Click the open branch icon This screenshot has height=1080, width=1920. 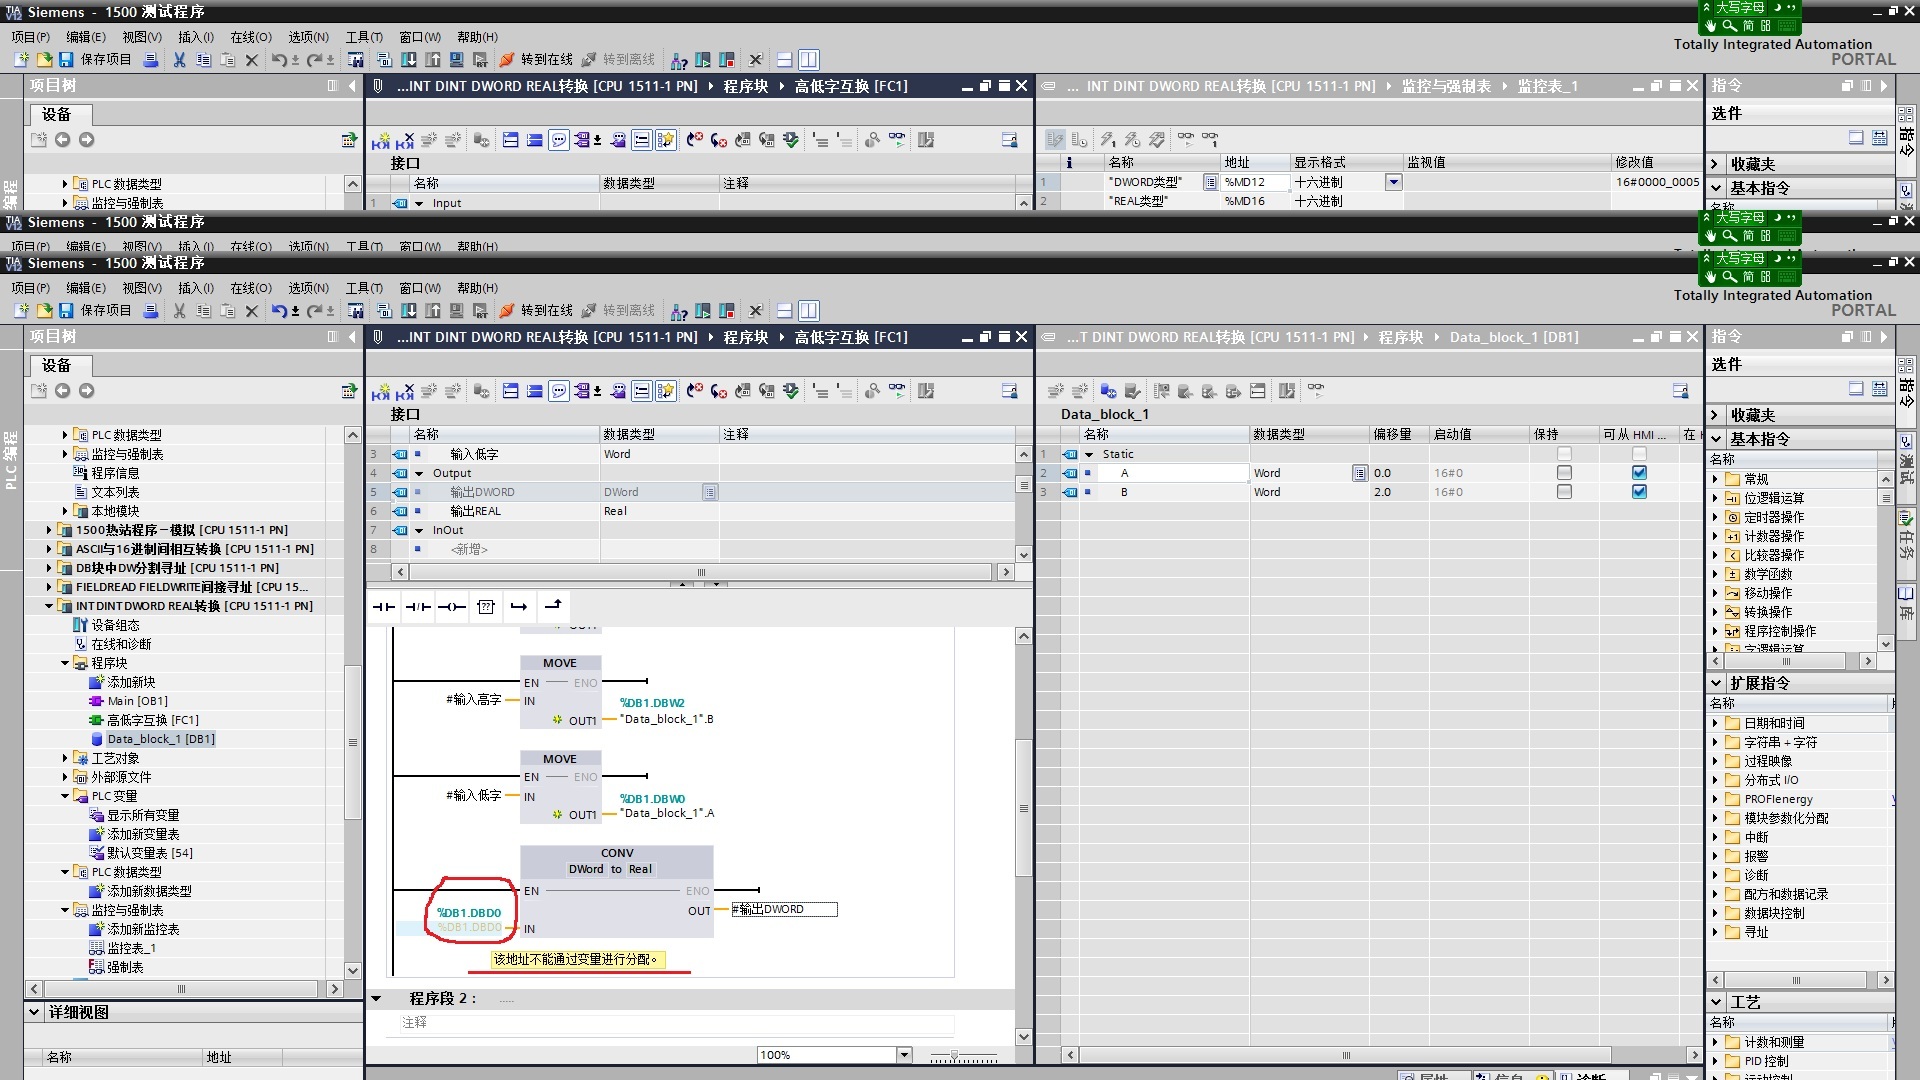coord(519,607)
